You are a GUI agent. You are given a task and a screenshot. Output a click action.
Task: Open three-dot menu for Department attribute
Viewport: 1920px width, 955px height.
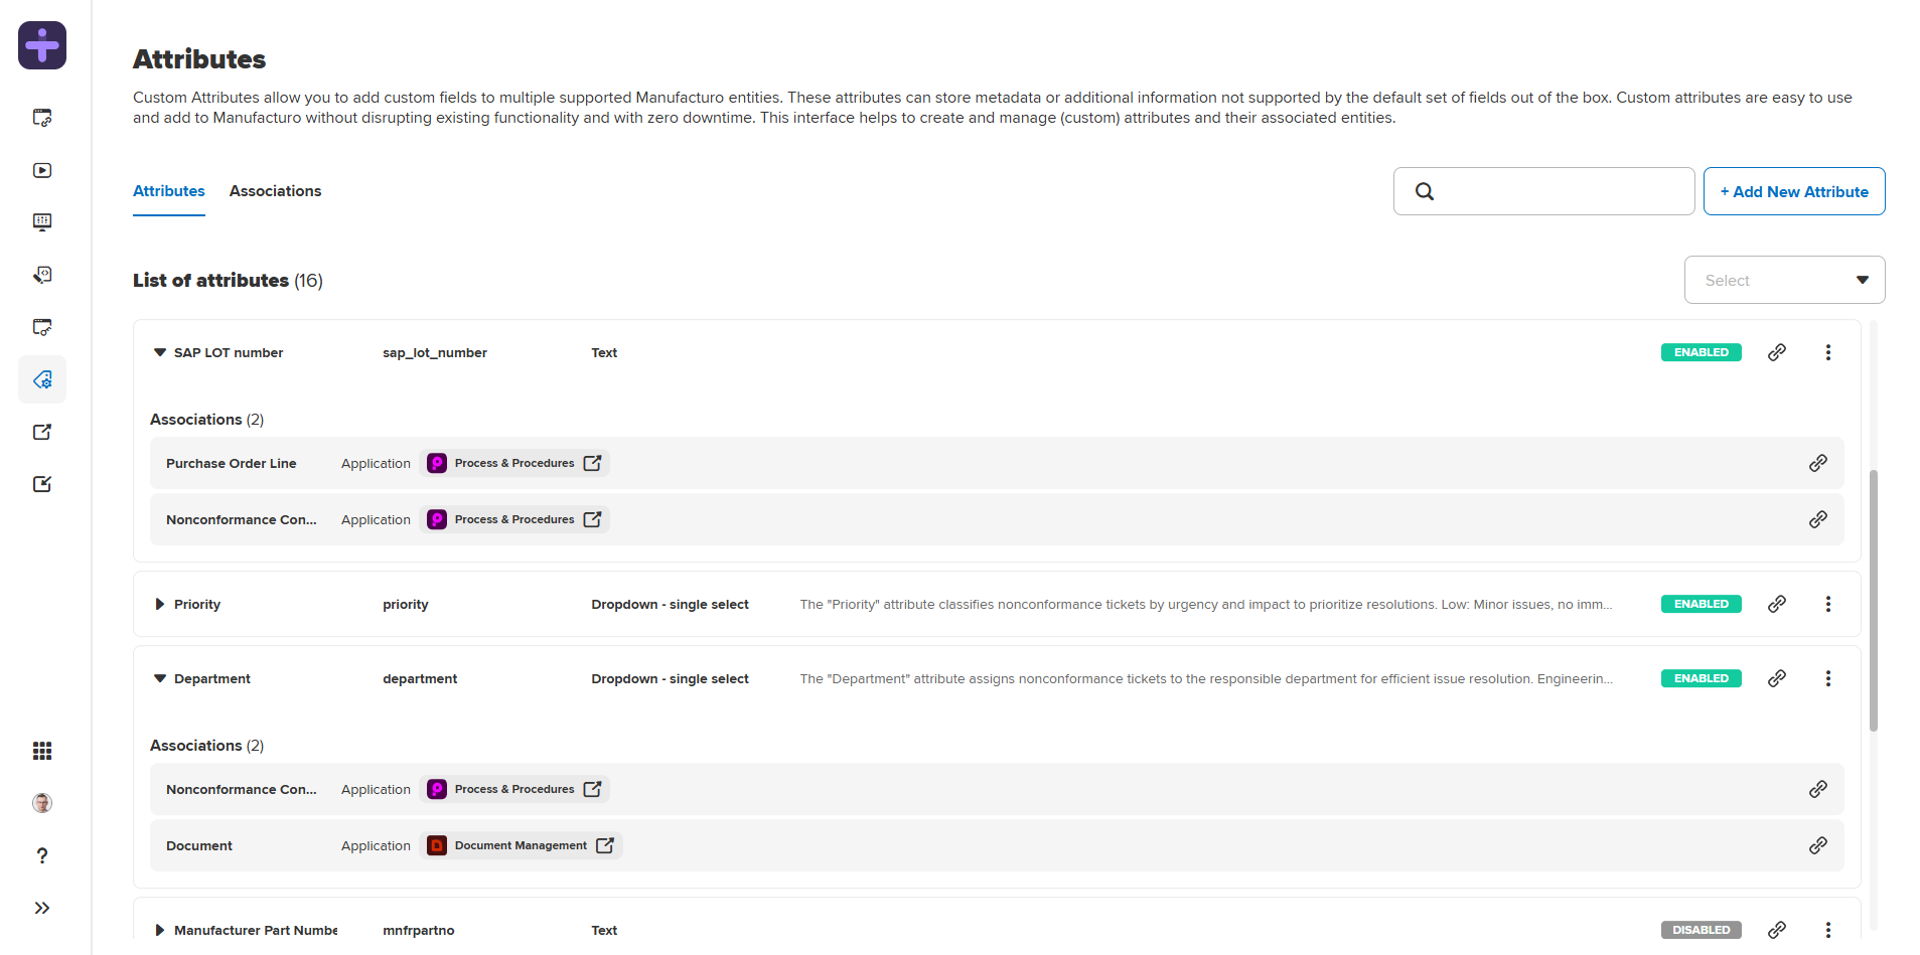[1827, 678]
